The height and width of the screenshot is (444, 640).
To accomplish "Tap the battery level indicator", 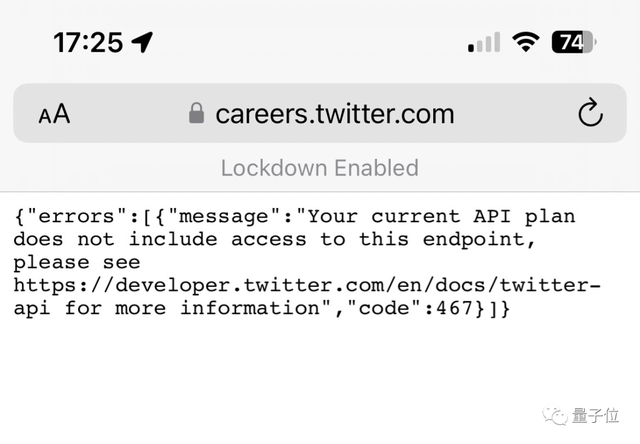I will tap(572, 42).
